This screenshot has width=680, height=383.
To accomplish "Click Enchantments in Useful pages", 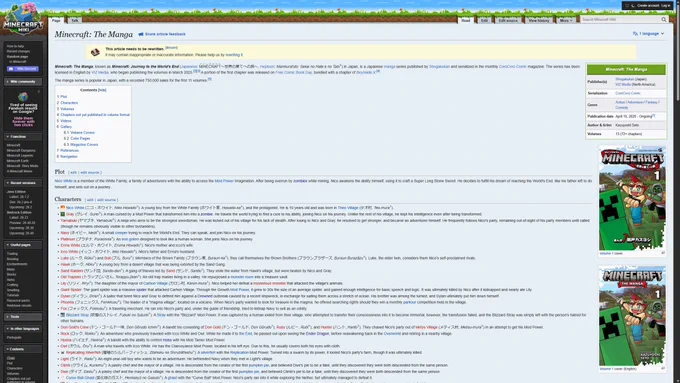I will point(17,264).
